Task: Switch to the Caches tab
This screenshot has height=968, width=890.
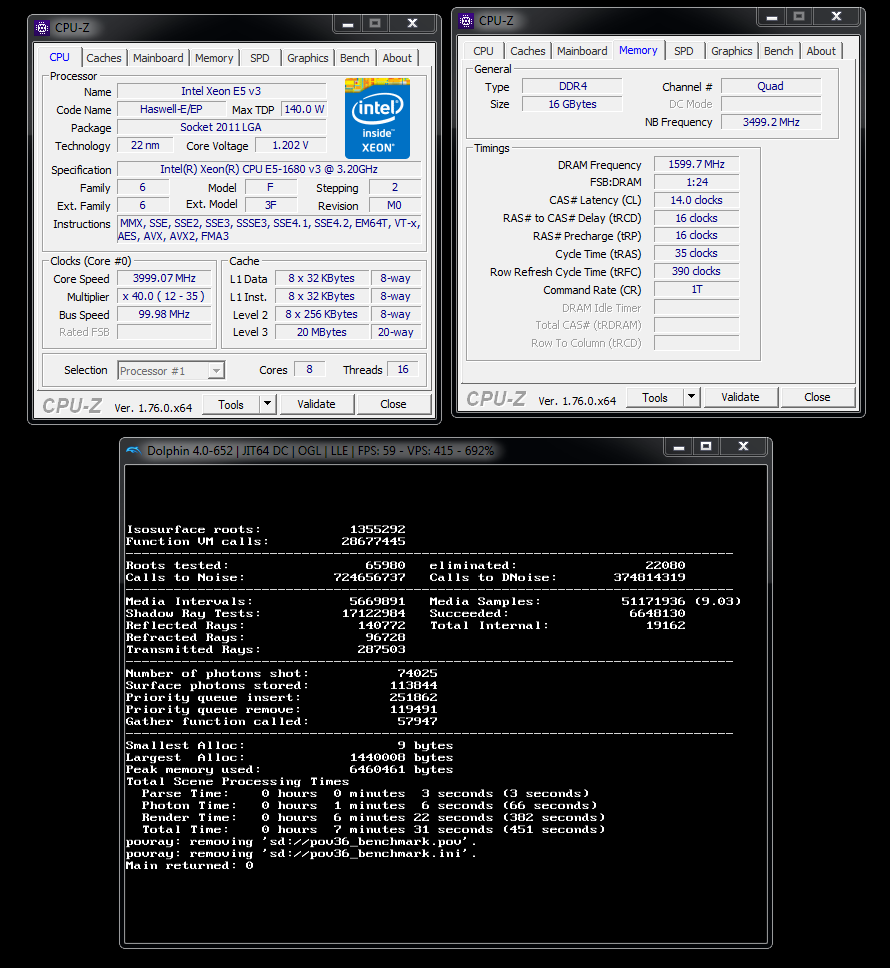Action: pyautogui.click(x=103, y=57)
